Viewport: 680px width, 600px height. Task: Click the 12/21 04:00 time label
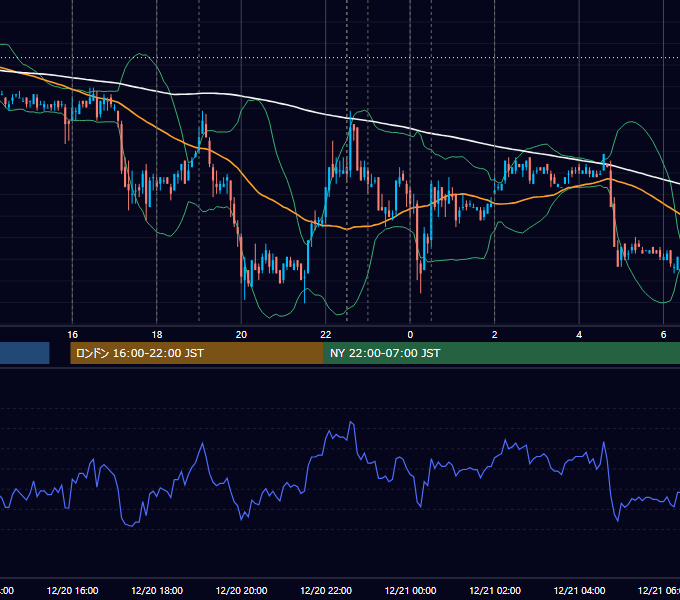(579, 590)
